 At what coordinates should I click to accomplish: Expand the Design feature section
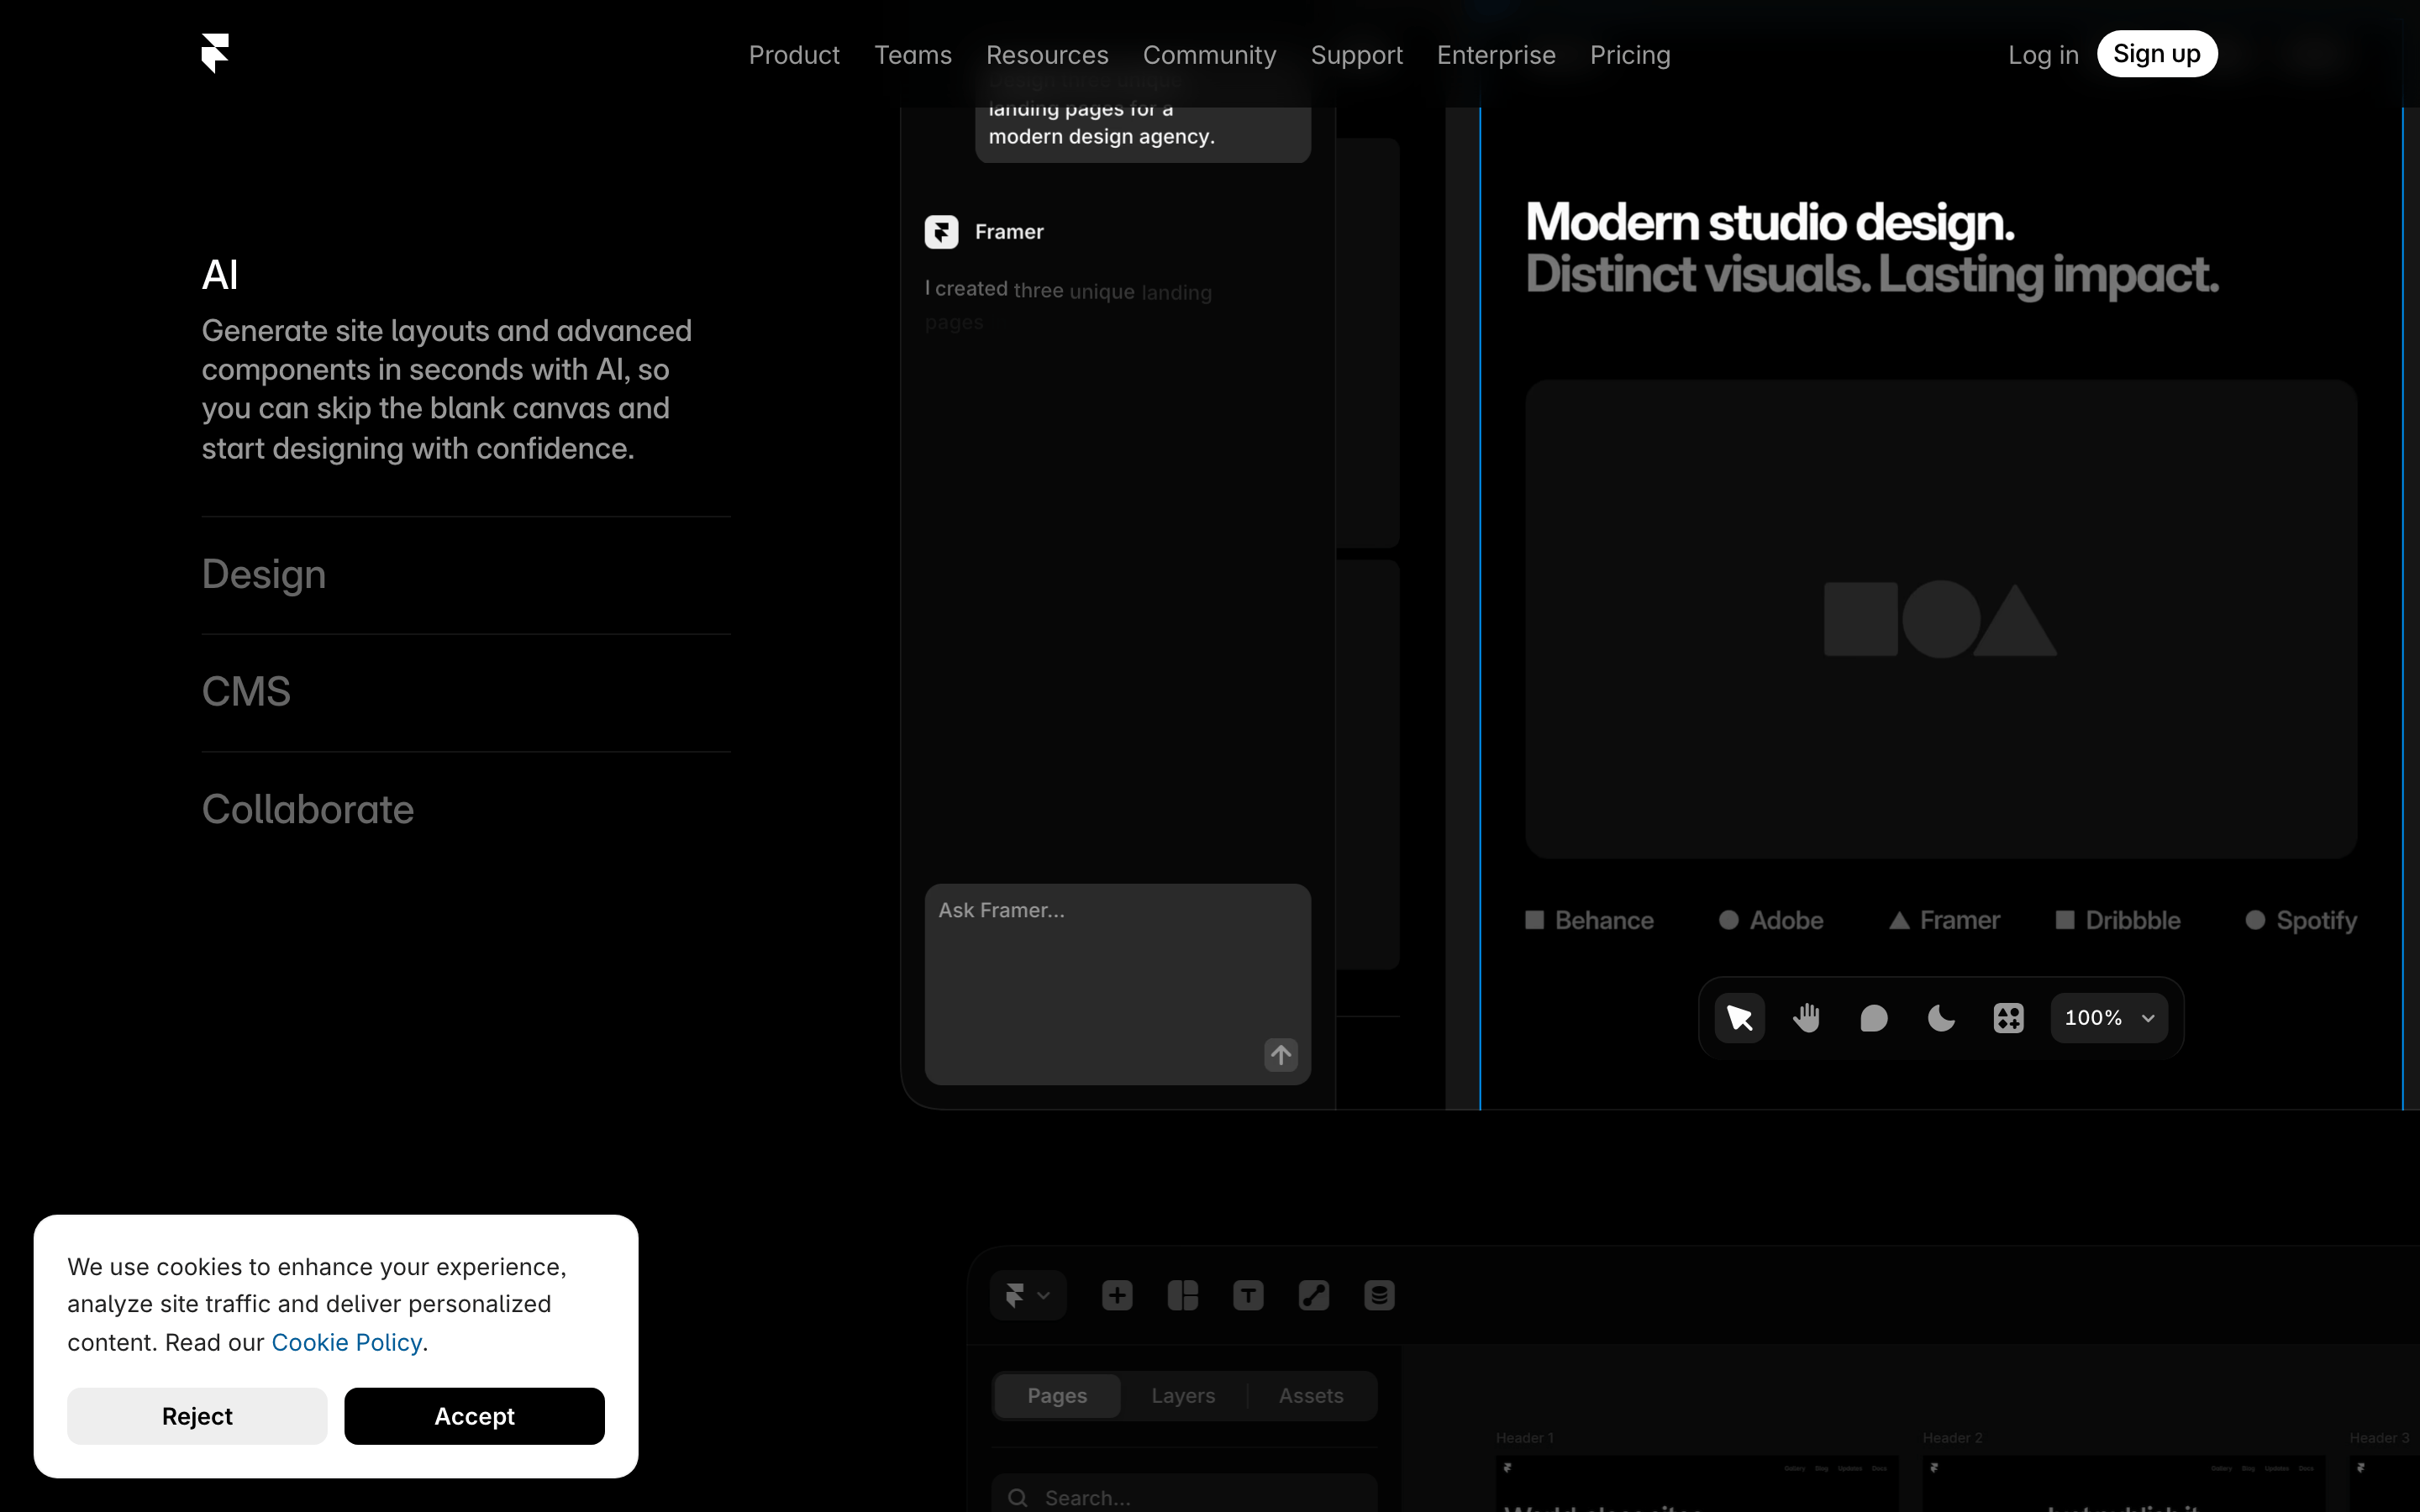[x=264, y=574]
